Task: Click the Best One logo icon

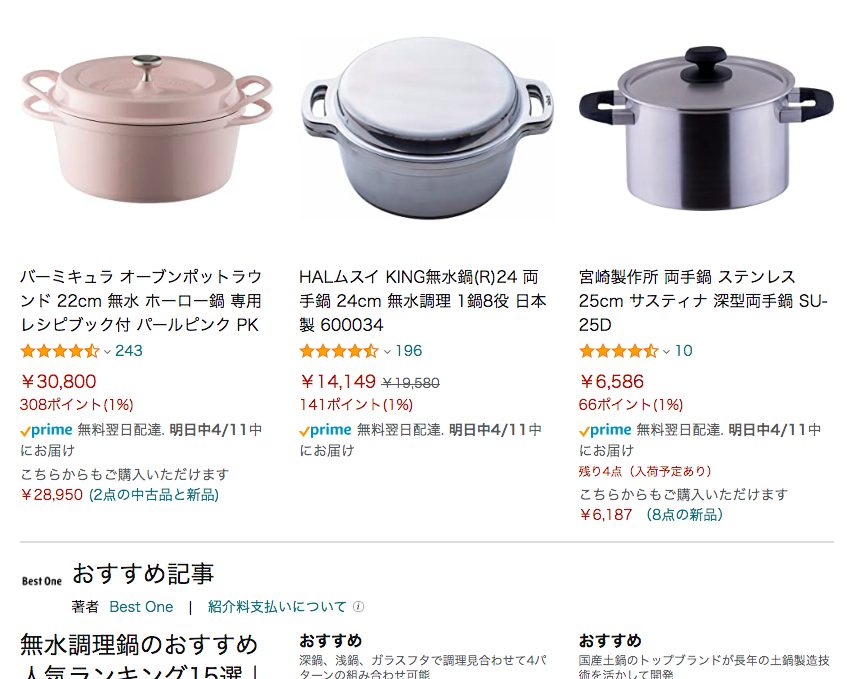Action: tap(42, 581)
